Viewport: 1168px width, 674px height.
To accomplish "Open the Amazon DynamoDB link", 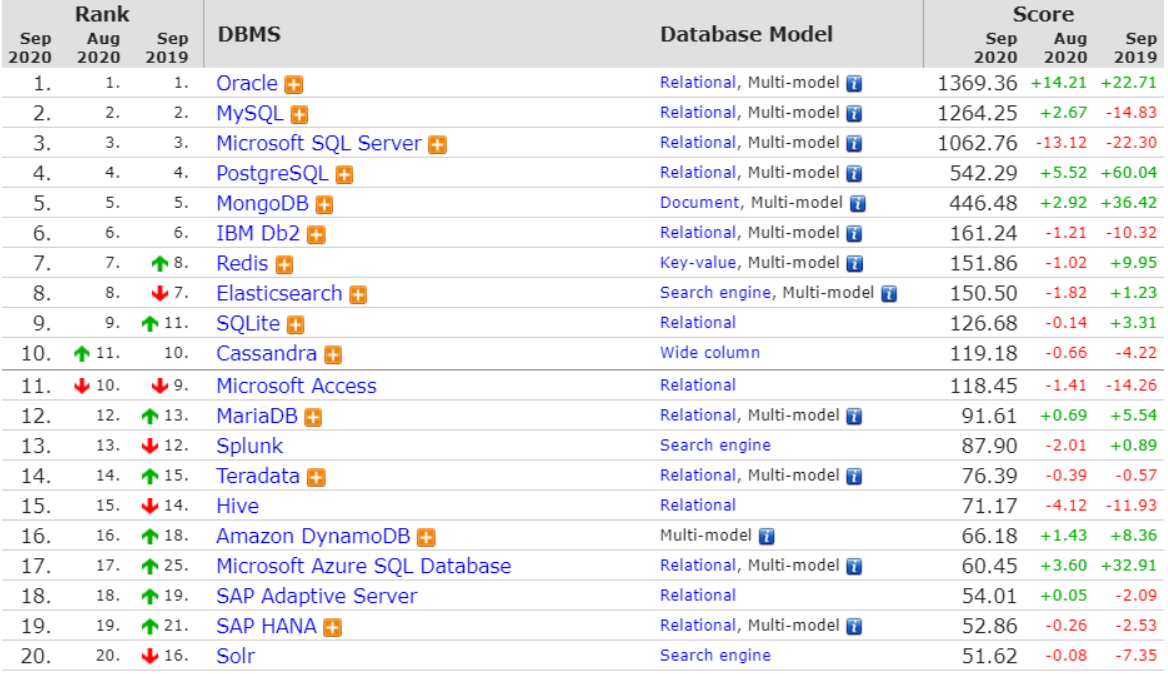I will pos(313,536).
